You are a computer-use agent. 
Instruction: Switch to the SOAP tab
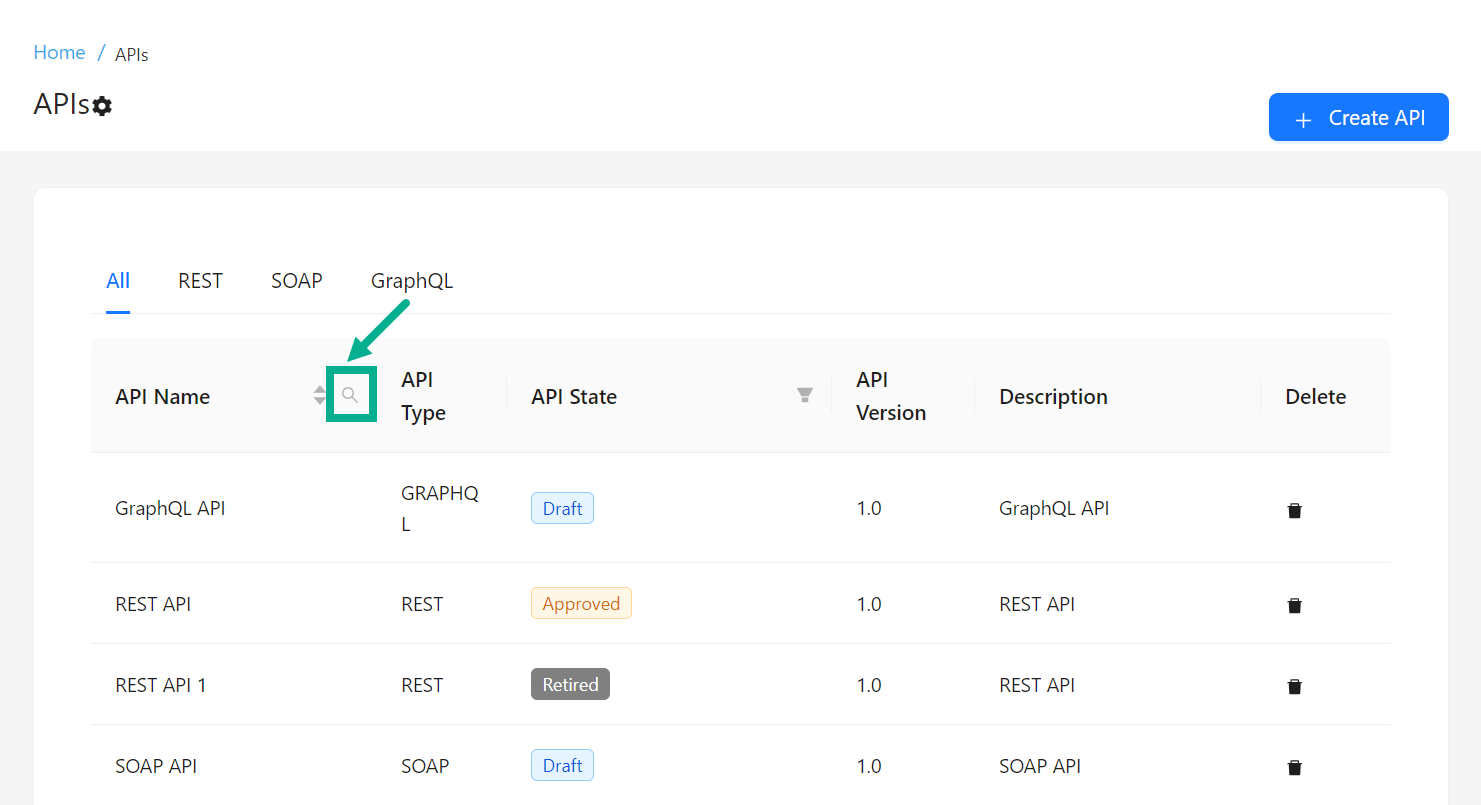pos(297,281)
